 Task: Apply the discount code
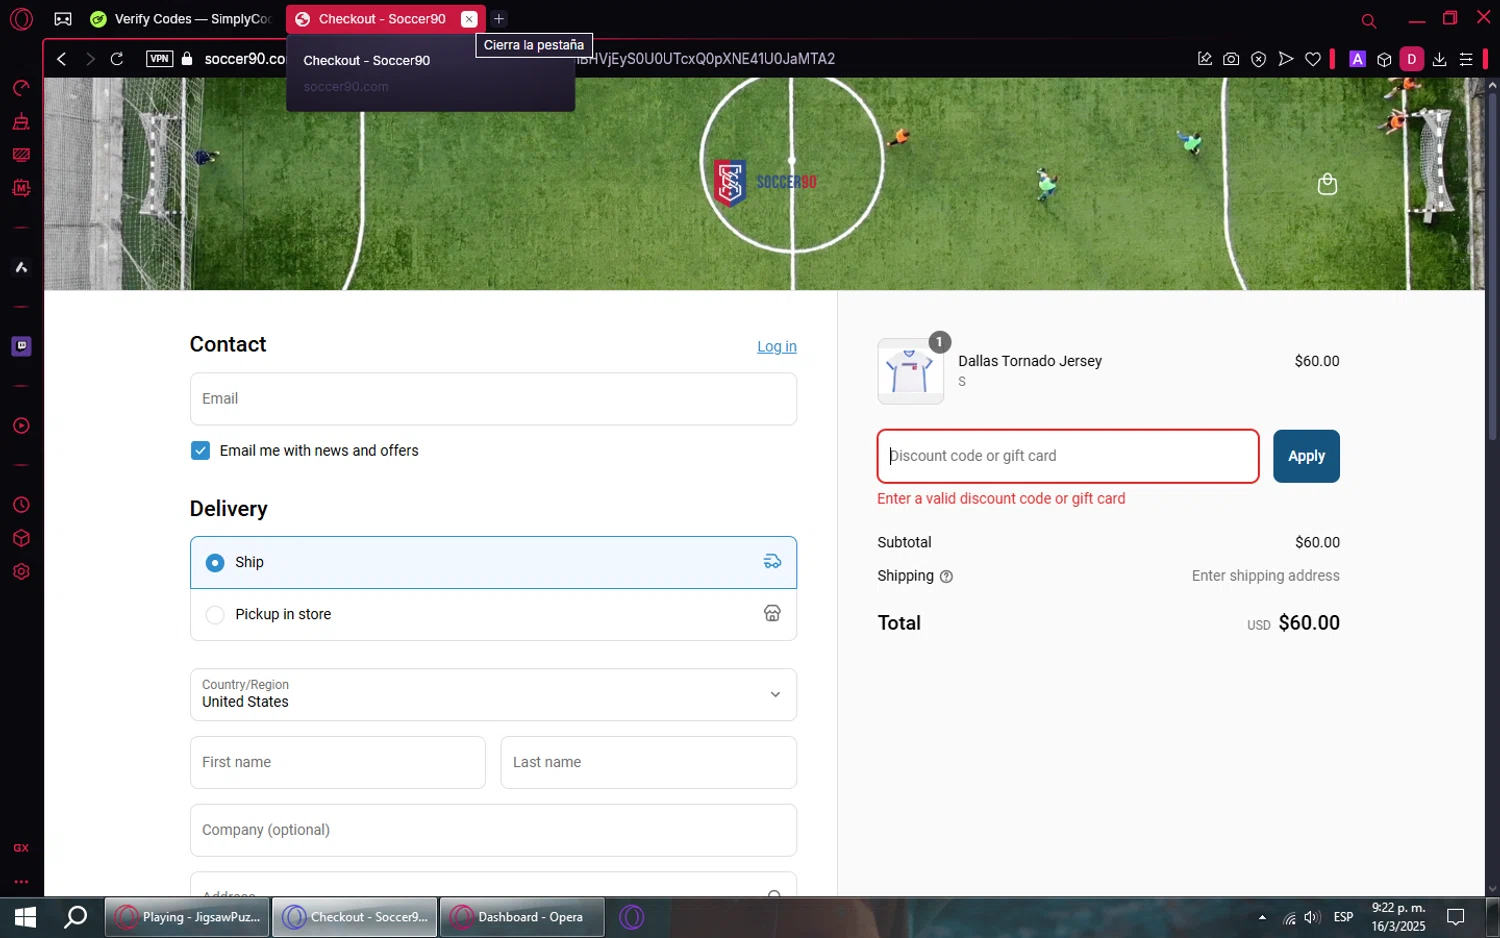[1306, 456]
